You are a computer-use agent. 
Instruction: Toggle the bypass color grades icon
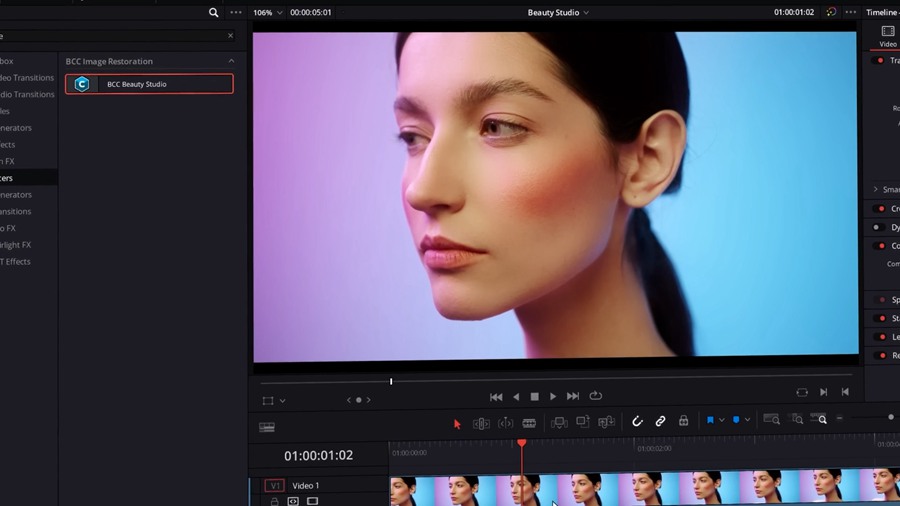point(831,12)
